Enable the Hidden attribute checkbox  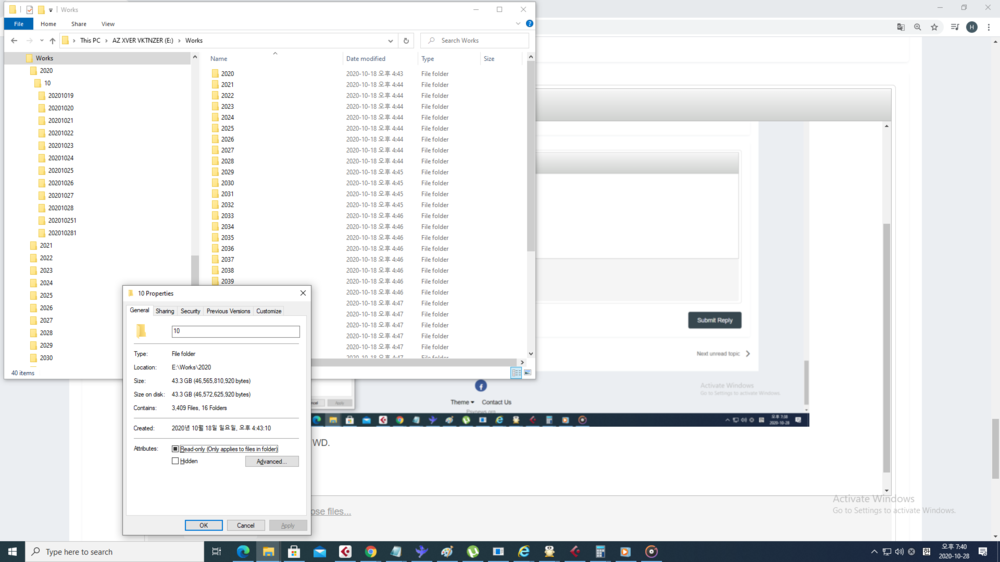pyautogui.click(x=176, y=461)
